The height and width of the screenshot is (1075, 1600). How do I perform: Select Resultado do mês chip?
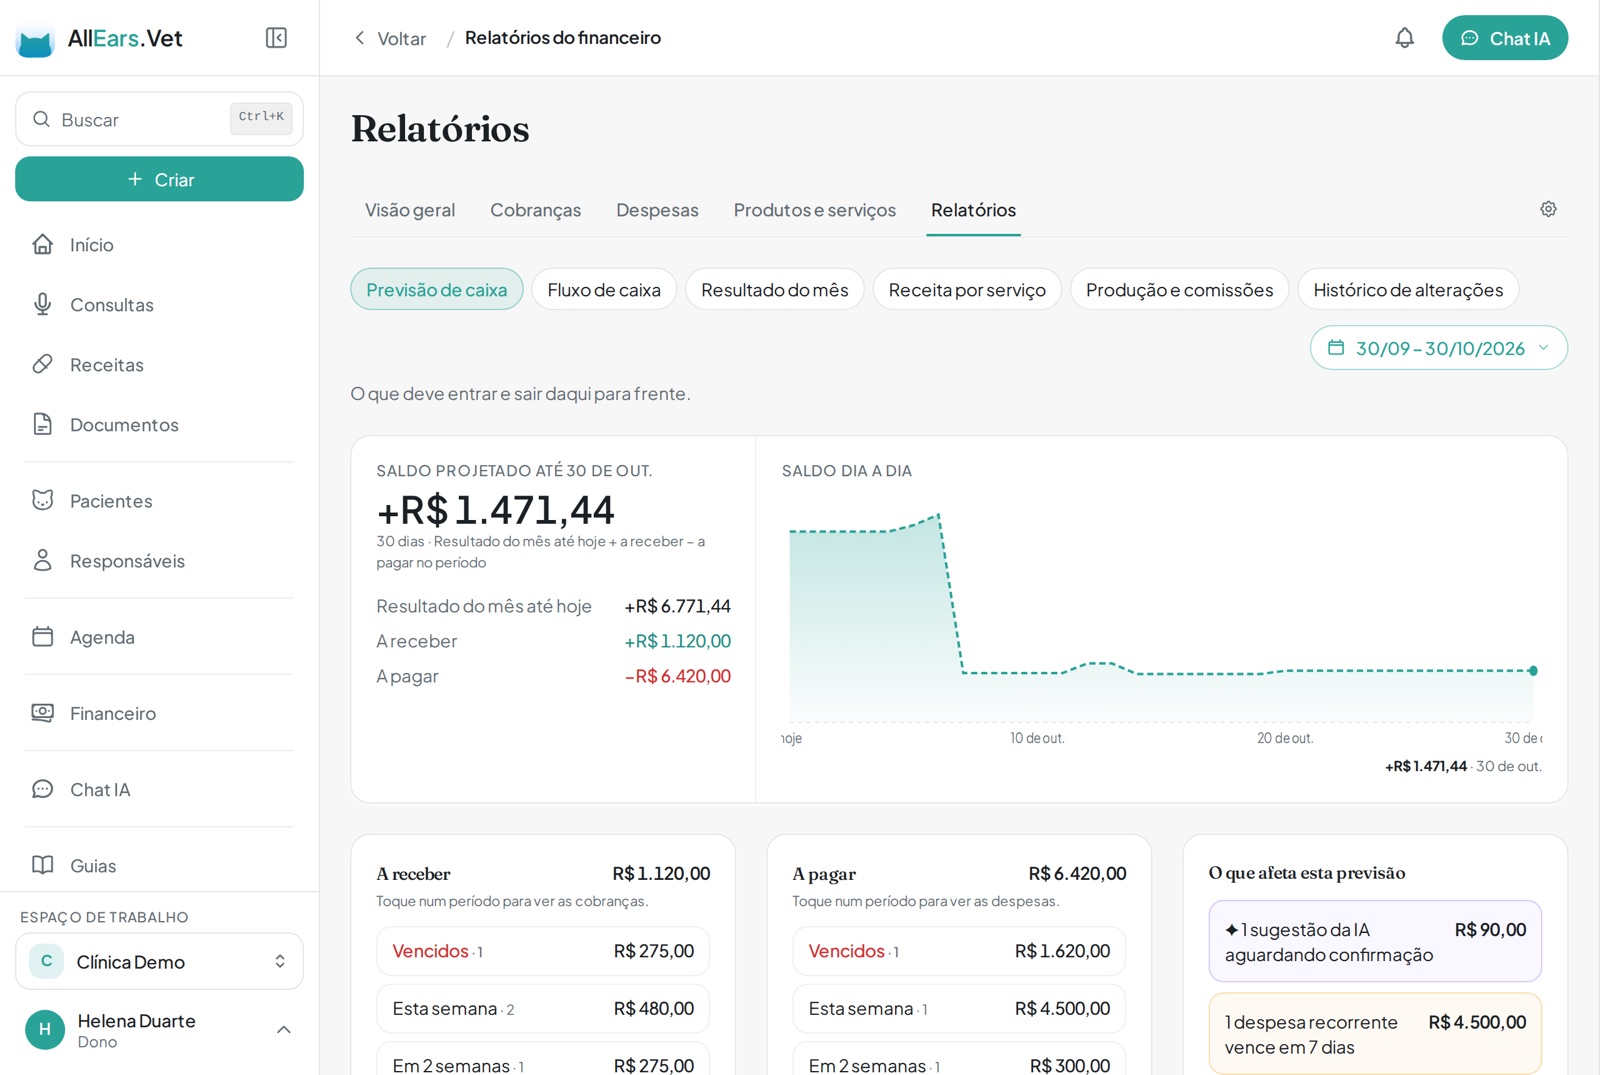pyautogui.click(x=775, y=289)
